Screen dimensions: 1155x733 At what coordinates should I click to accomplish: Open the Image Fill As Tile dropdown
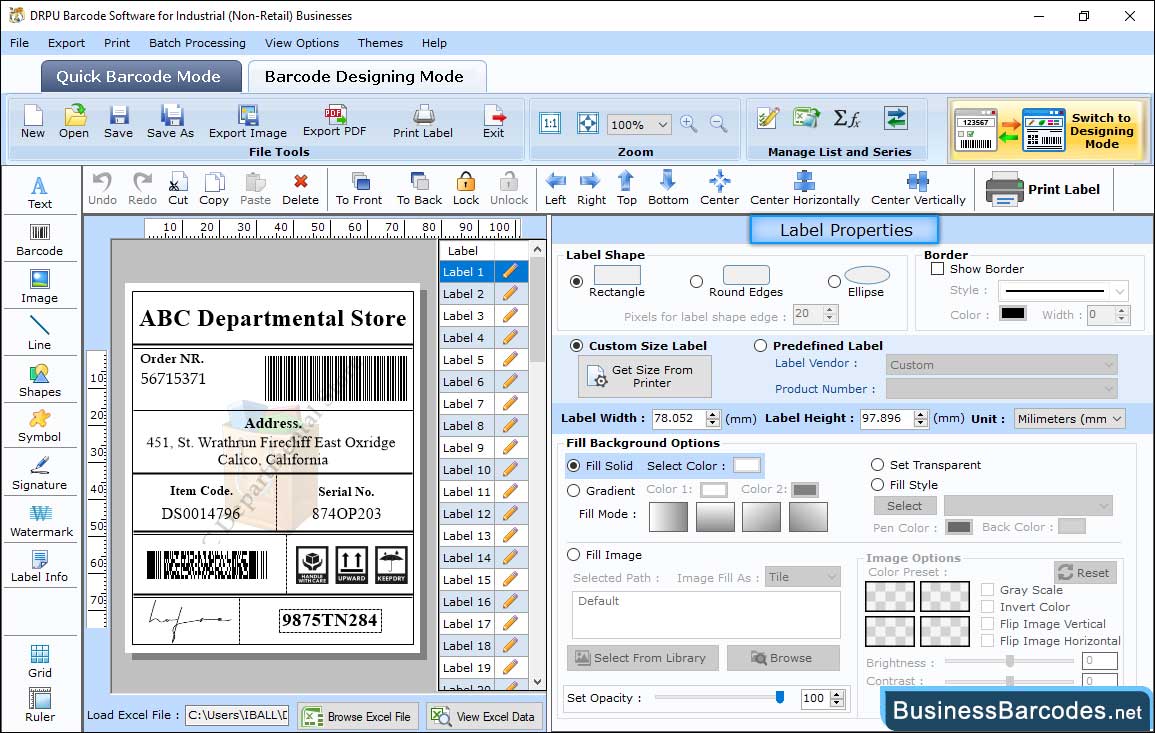802,577
